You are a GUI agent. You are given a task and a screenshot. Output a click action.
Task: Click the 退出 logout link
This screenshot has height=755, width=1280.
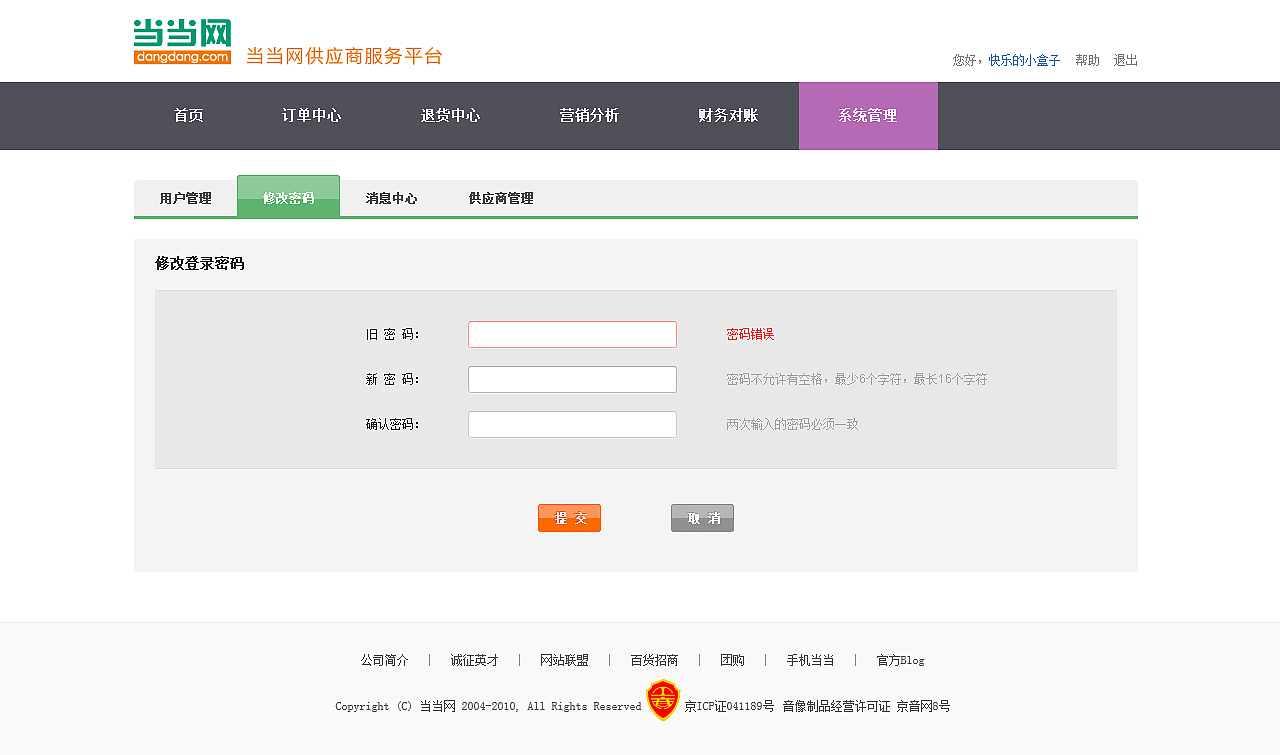click(1125, 60)
